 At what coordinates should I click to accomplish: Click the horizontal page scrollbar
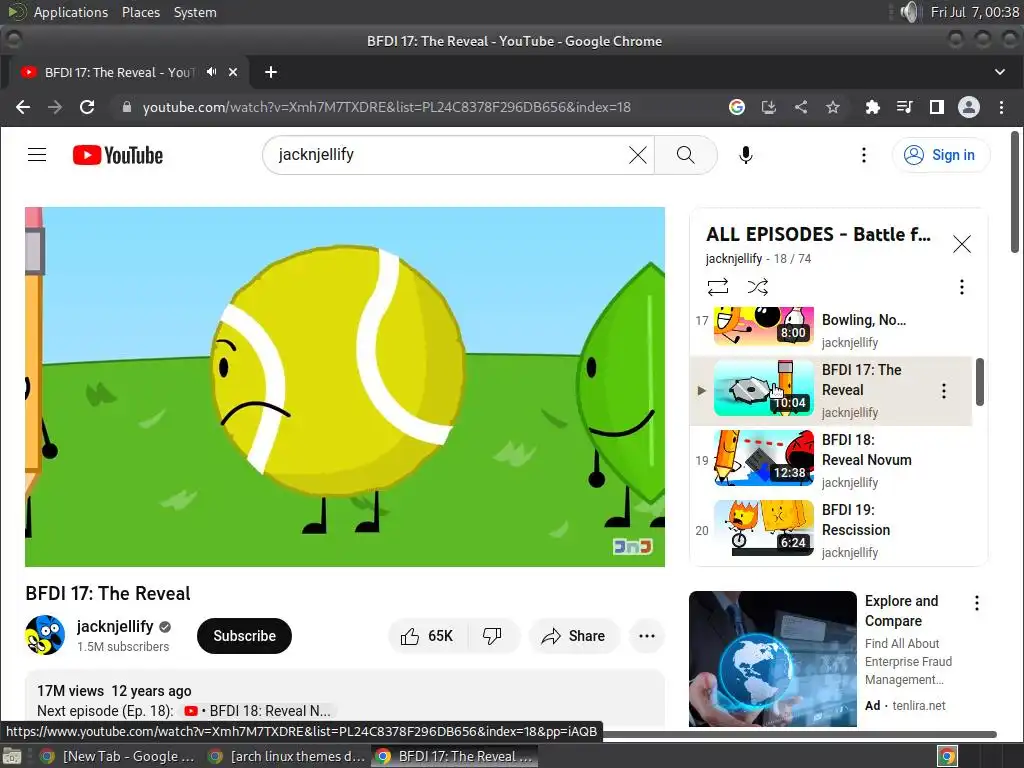pyautogui.click(x=800, y=735)
